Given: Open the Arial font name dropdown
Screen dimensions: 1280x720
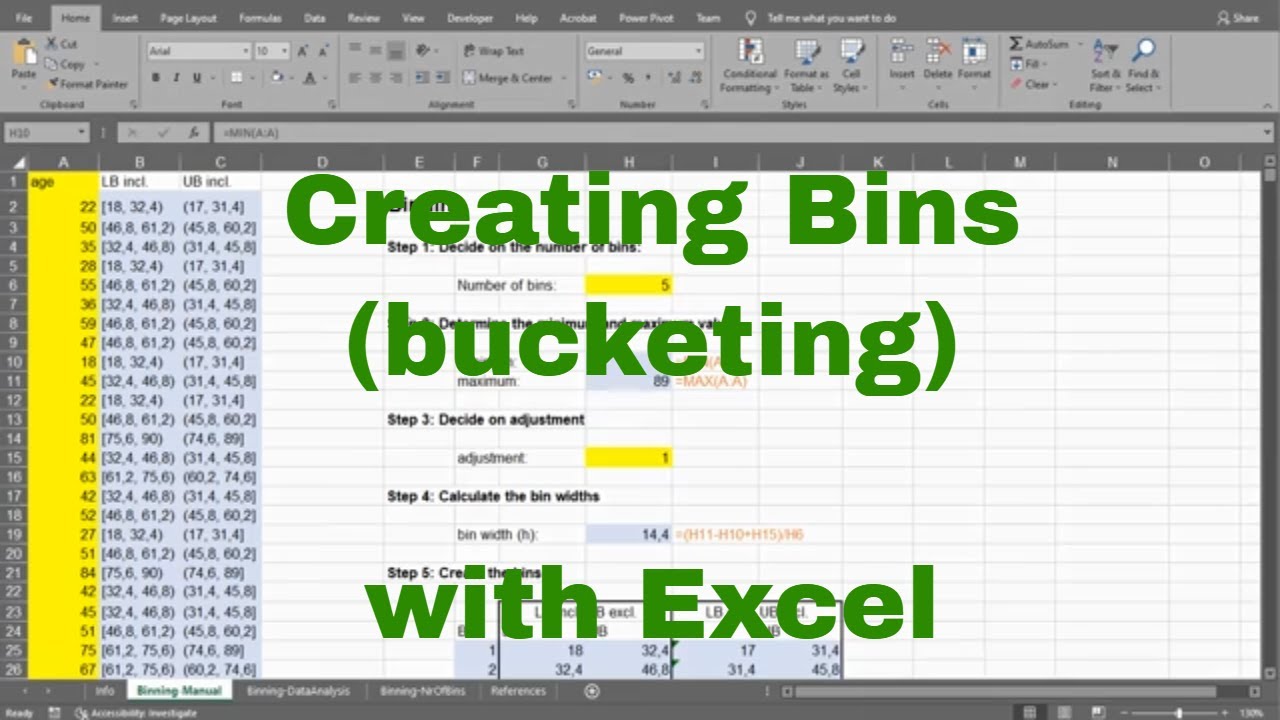Looking at the screenshot, I should [x=244, y=51].
